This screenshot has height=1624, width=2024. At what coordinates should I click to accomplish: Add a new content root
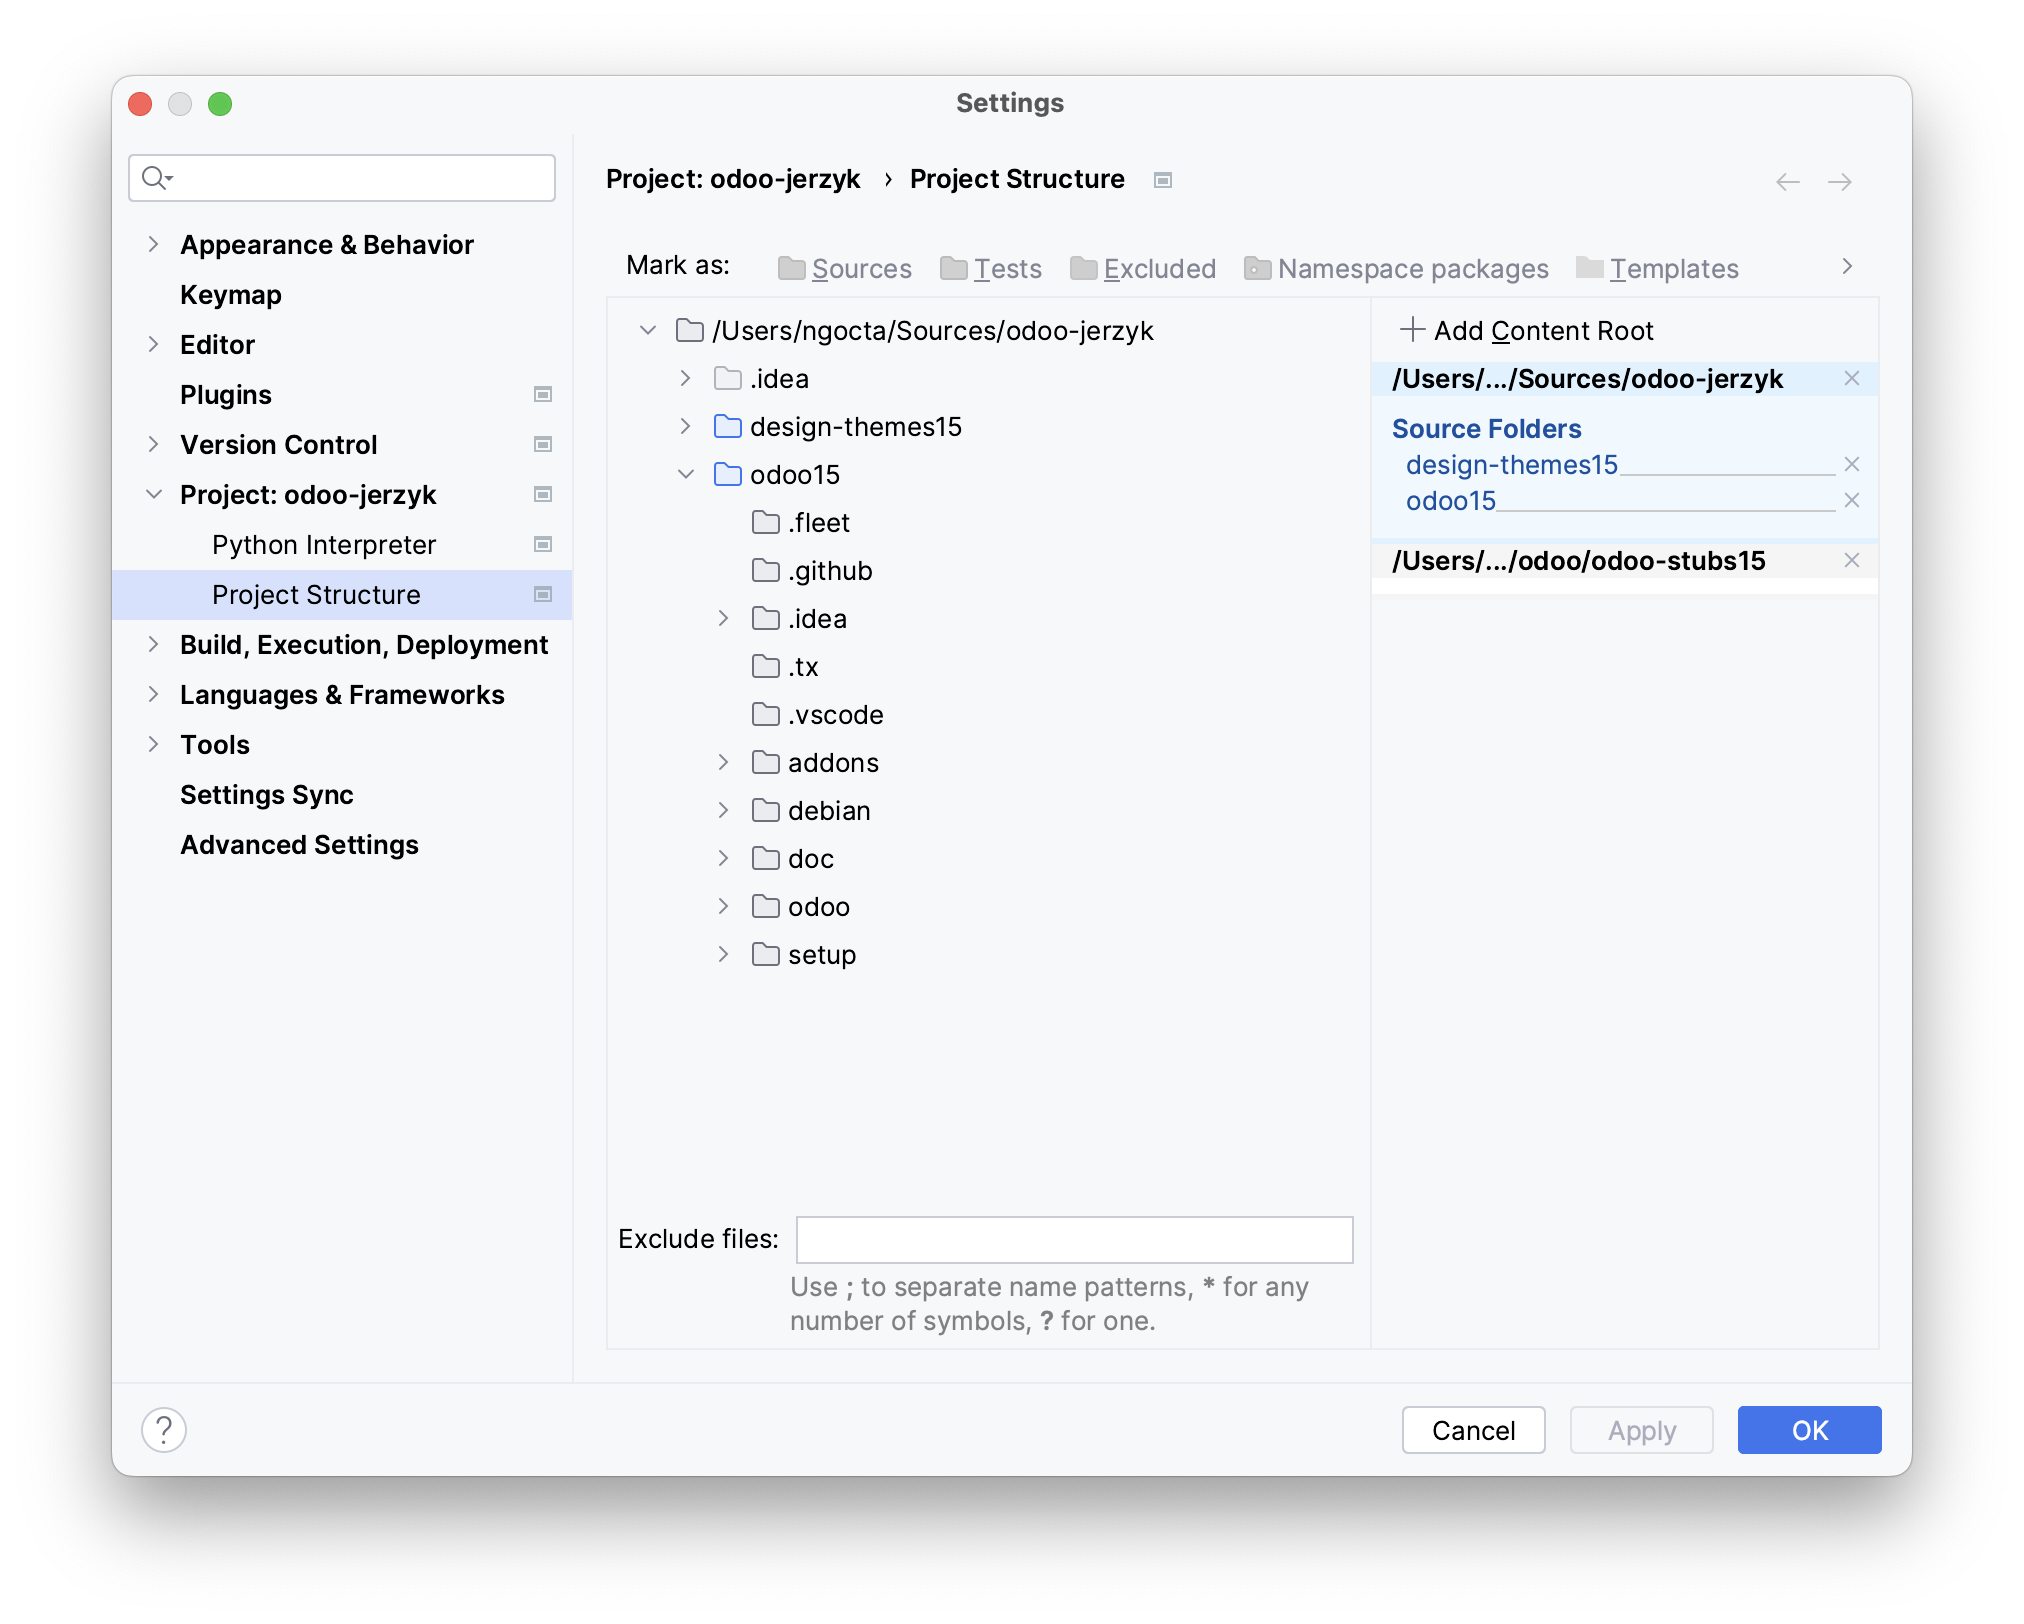click(1530, 330)
